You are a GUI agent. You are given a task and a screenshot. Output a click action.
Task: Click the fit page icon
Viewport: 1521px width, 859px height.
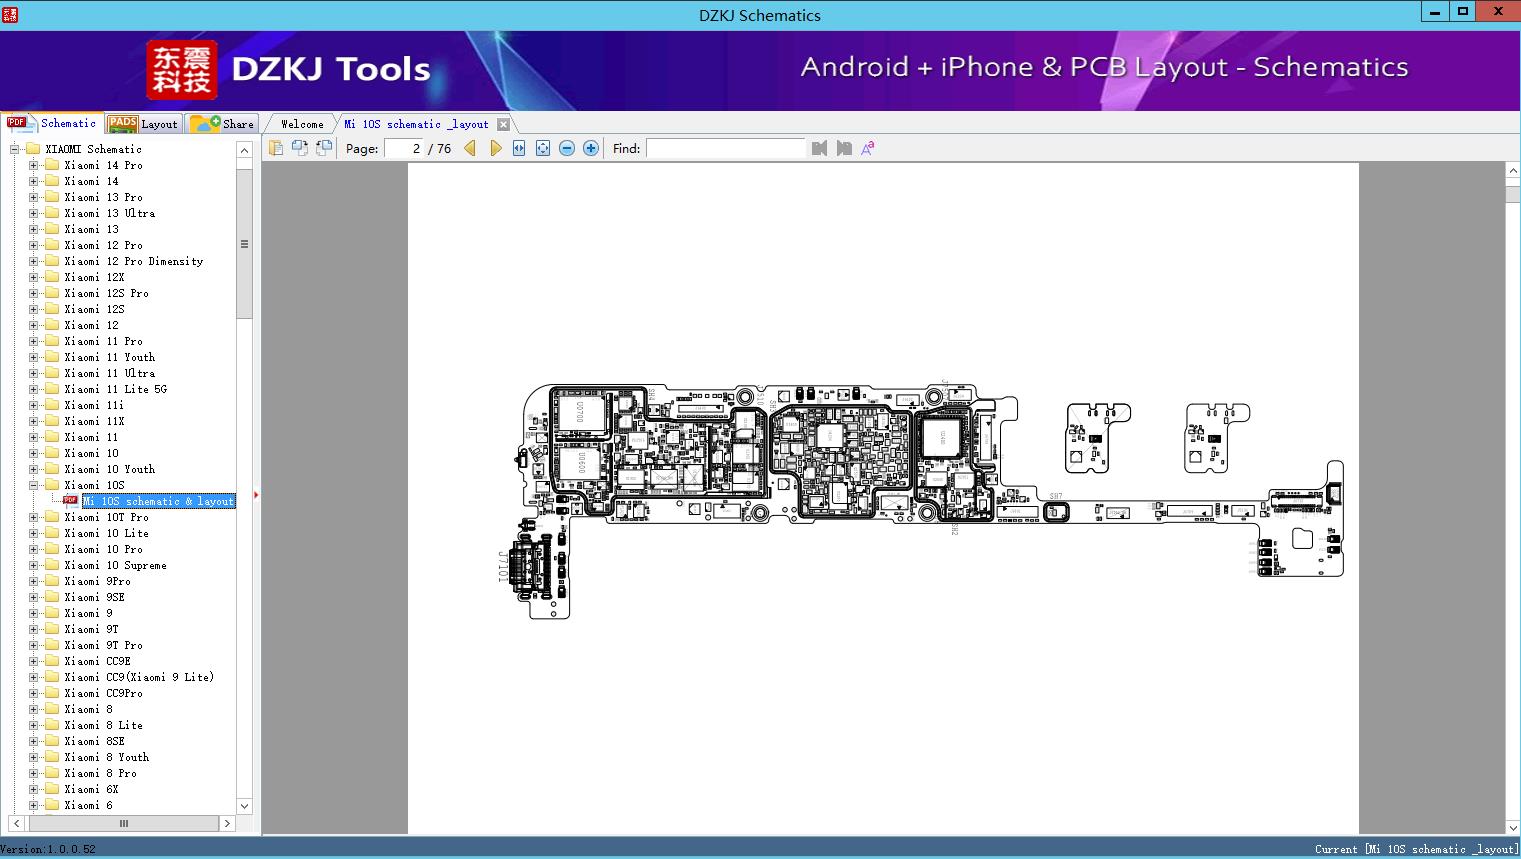[x=543, y=148]
